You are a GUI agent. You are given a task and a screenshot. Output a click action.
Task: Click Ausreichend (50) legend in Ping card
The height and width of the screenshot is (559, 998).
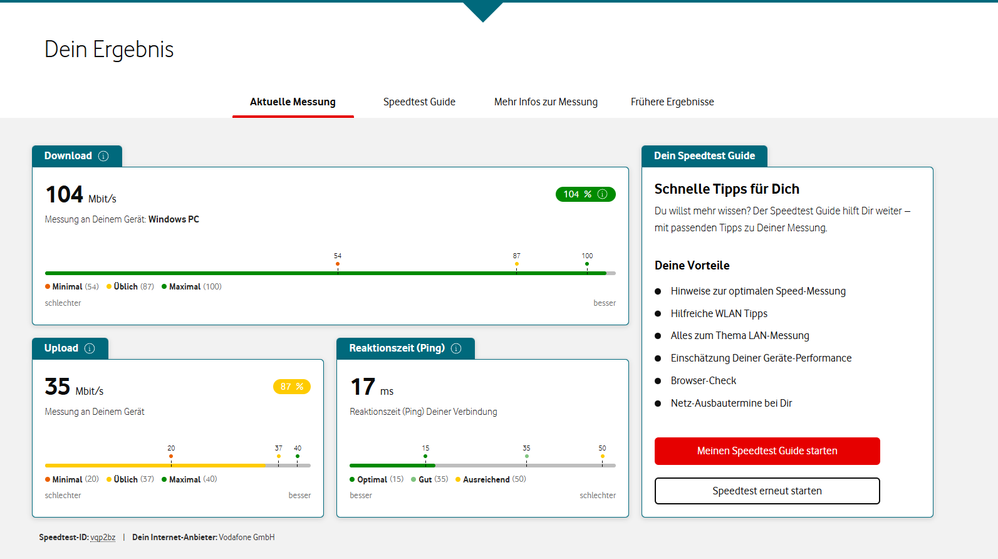(x=491, y=479)
